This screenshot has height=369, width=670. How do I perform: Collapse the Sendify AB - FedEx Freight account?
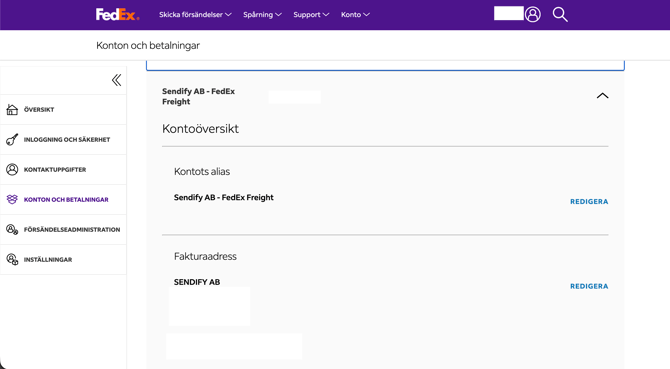coord(602,96)
